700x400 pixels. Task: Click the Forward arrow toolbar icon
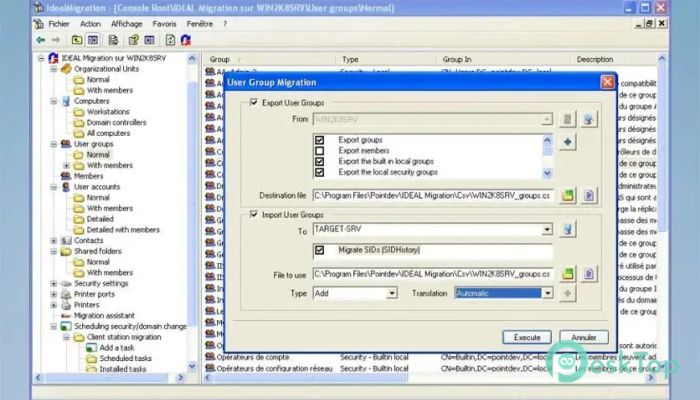pyautogui.click(x=55, y=40)
